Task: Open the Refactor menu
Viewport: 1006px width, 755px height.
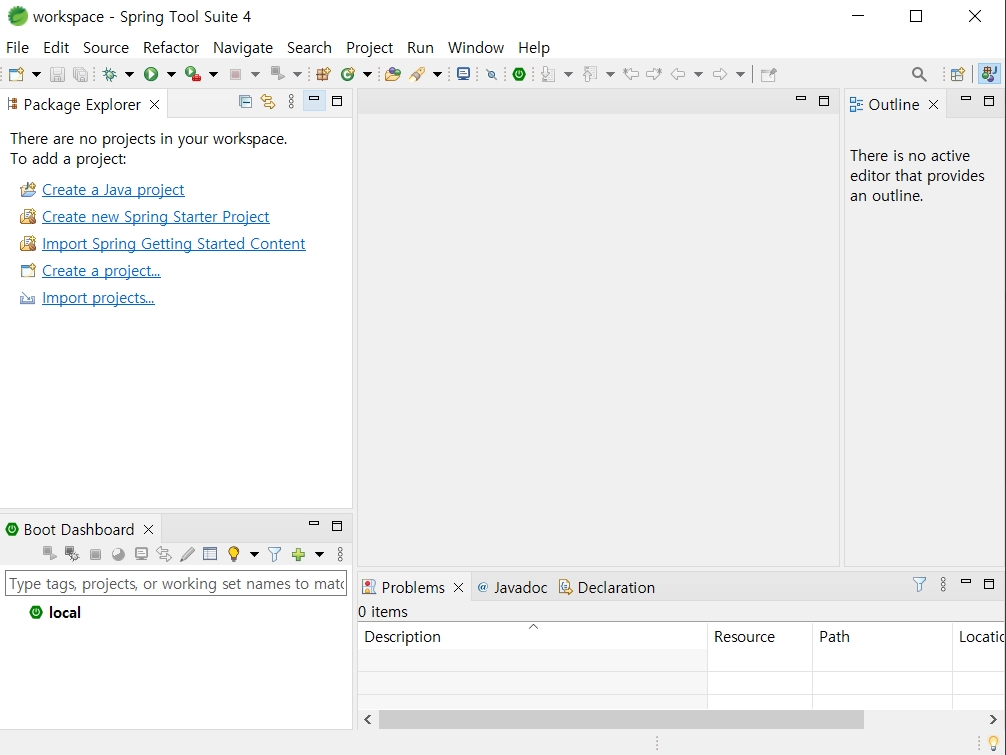Action: (171, 47)
